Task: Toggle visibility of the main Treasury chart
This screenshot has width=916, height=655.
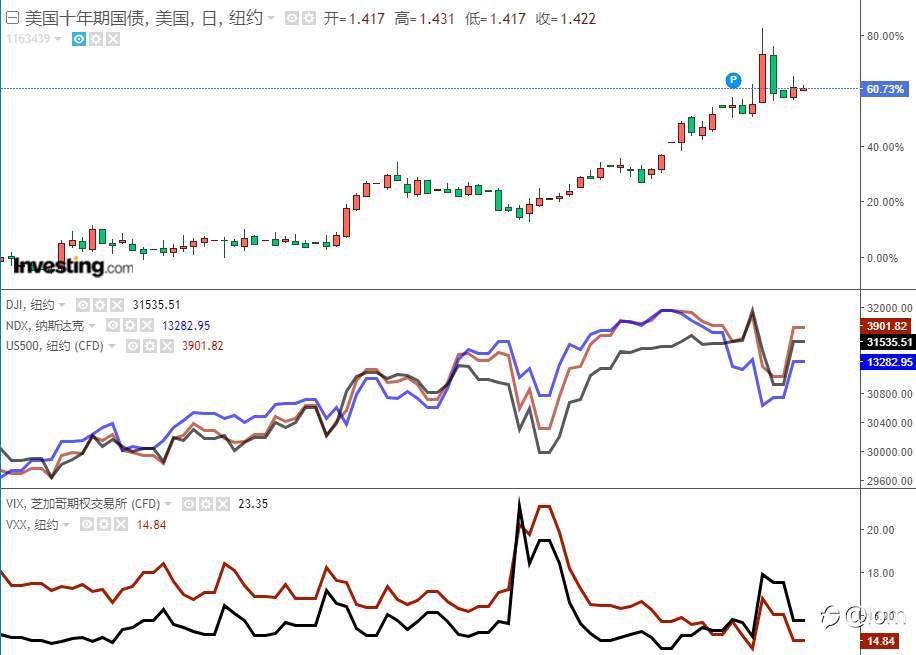Action: 292,16
